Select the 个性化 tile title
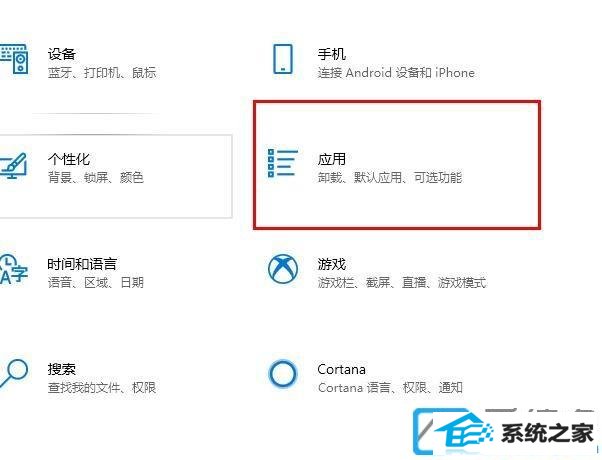 point(69,159)
